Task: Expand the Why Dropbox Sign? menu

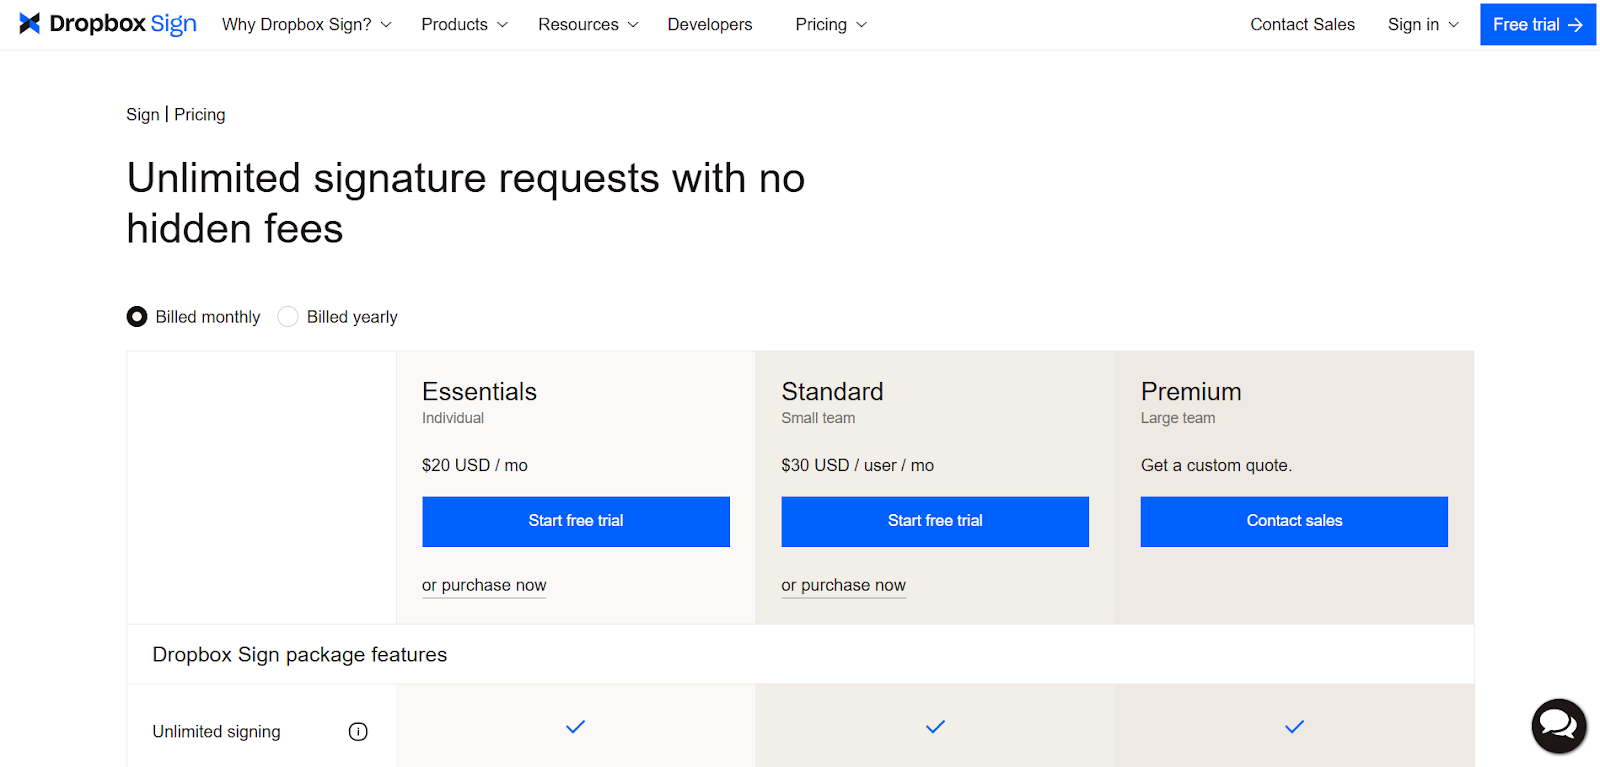Action: tap(307, 25)
